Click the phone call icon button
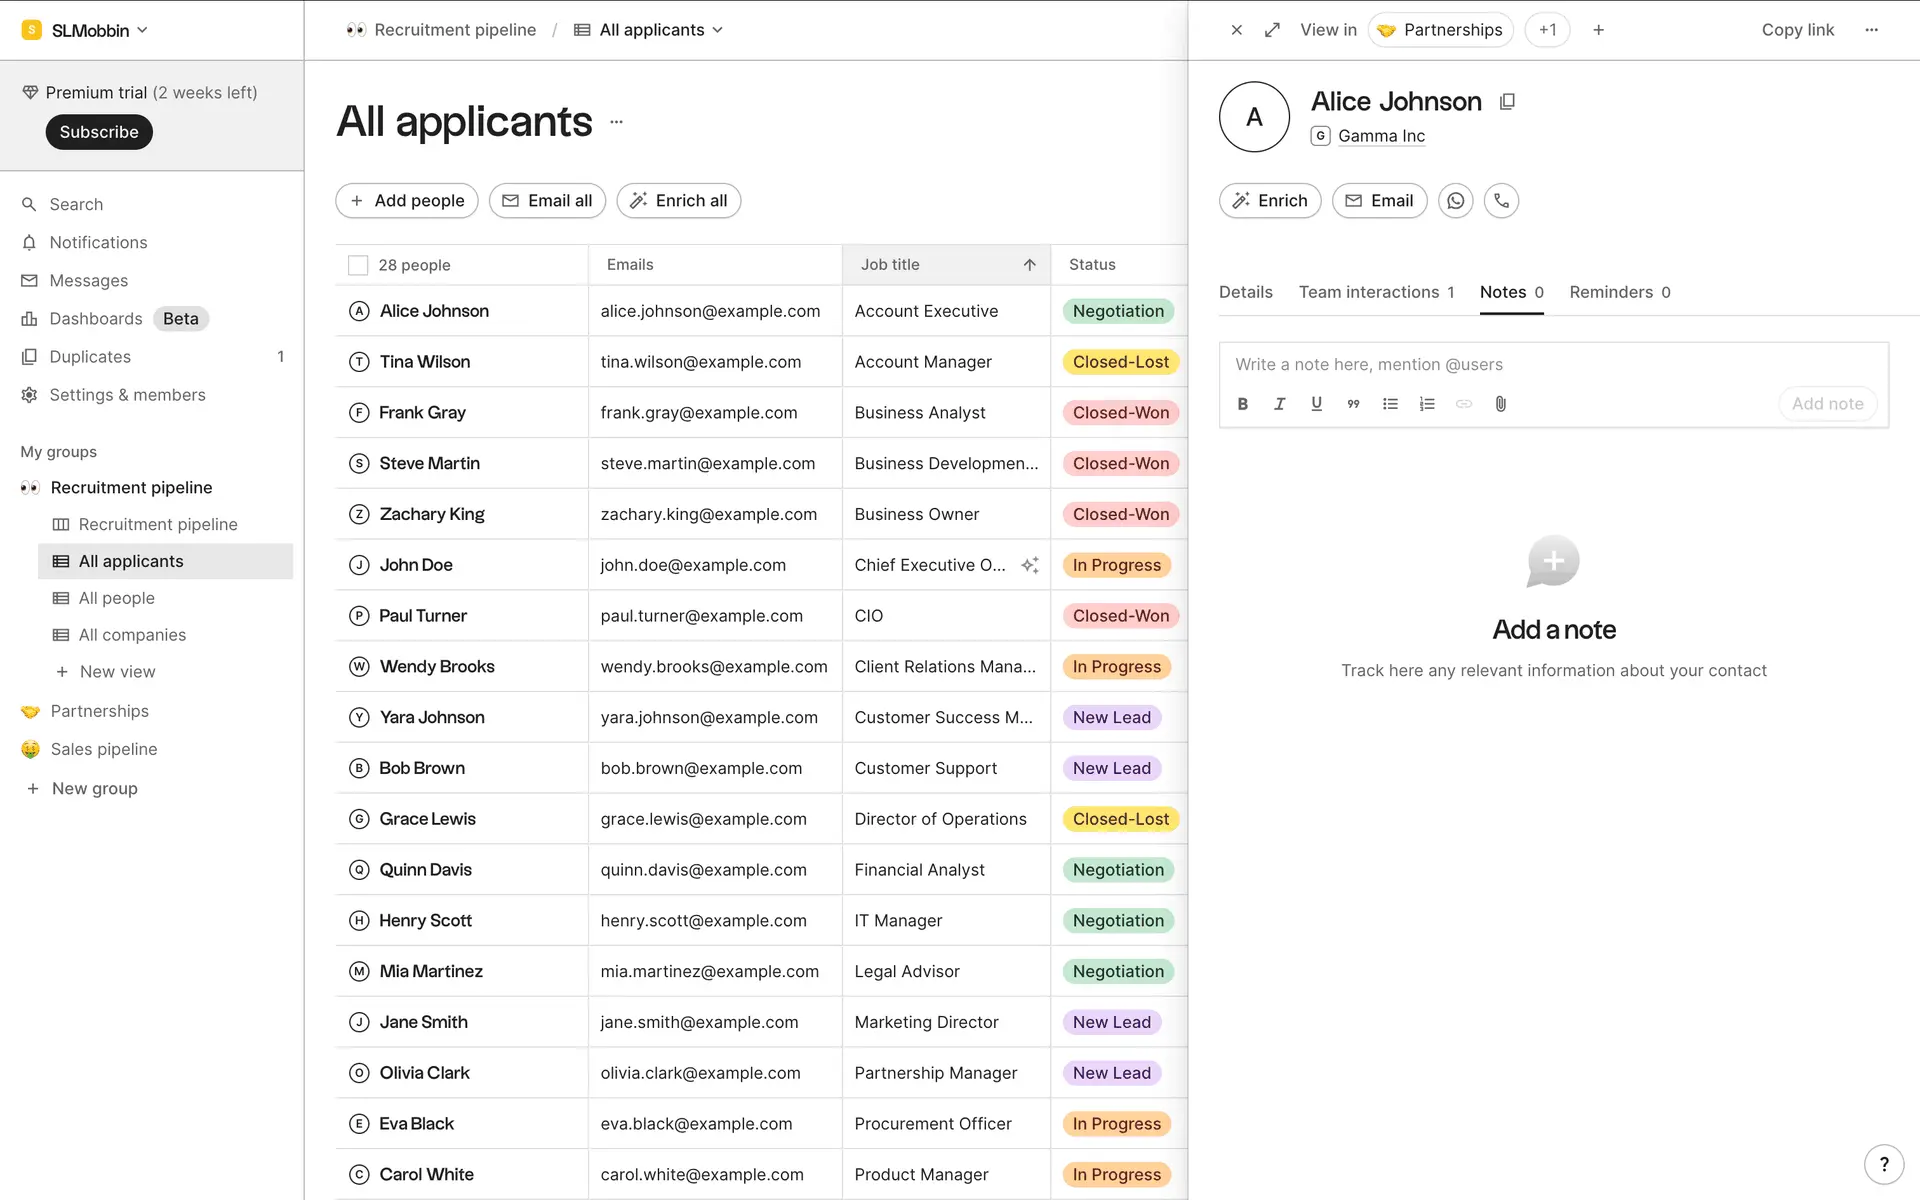Image resolution: width=1920 pixels, height=1200 pixels. tap(1501, 201)
